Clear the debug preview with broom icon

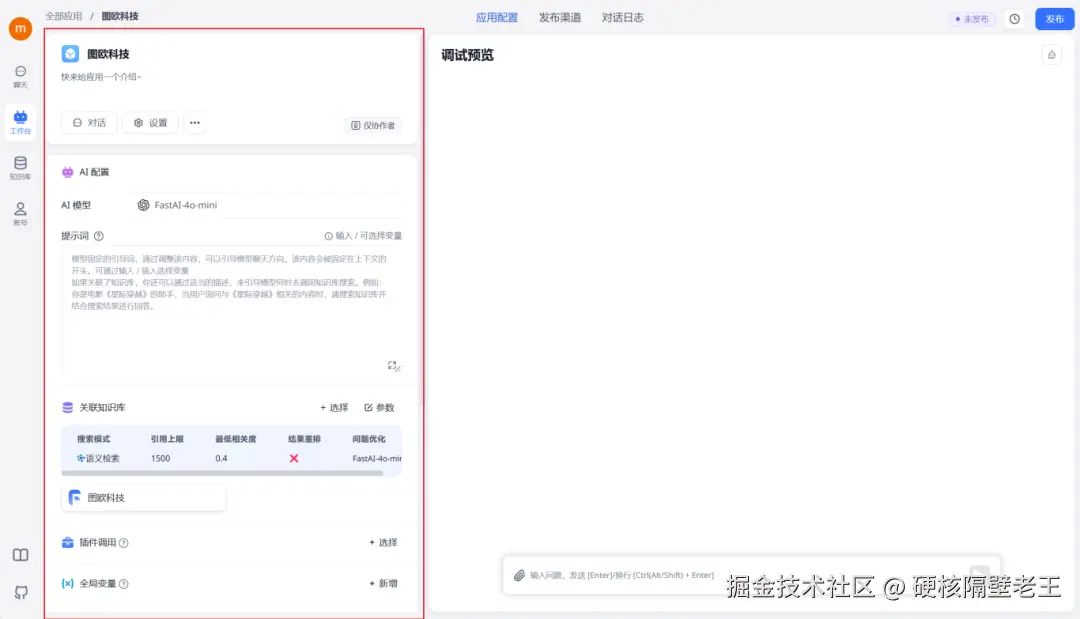pos(1052,55)
